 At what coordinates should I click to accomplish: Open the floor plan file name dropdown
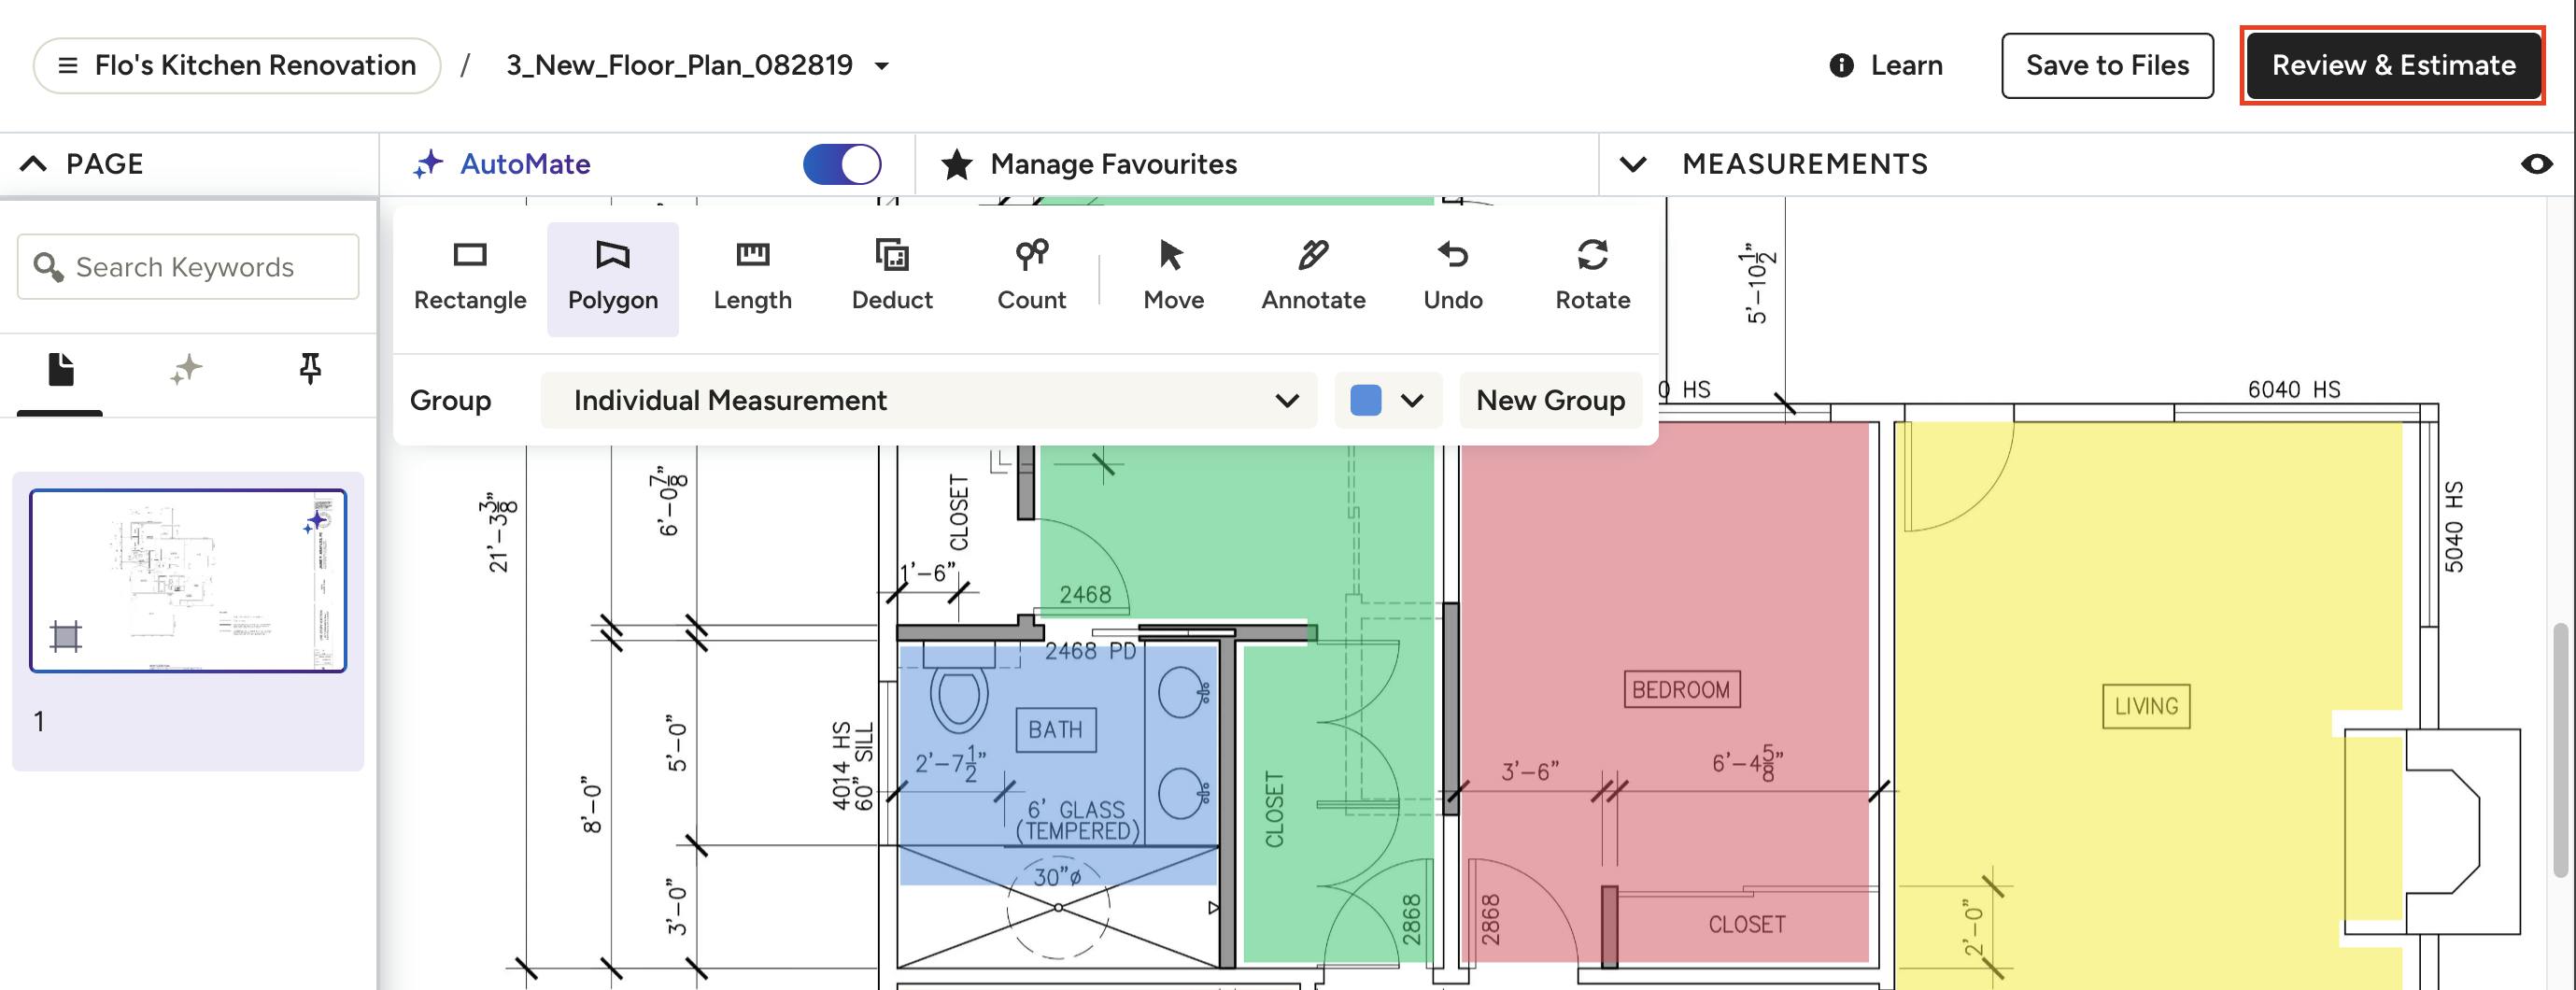click(x=882, y=66)
